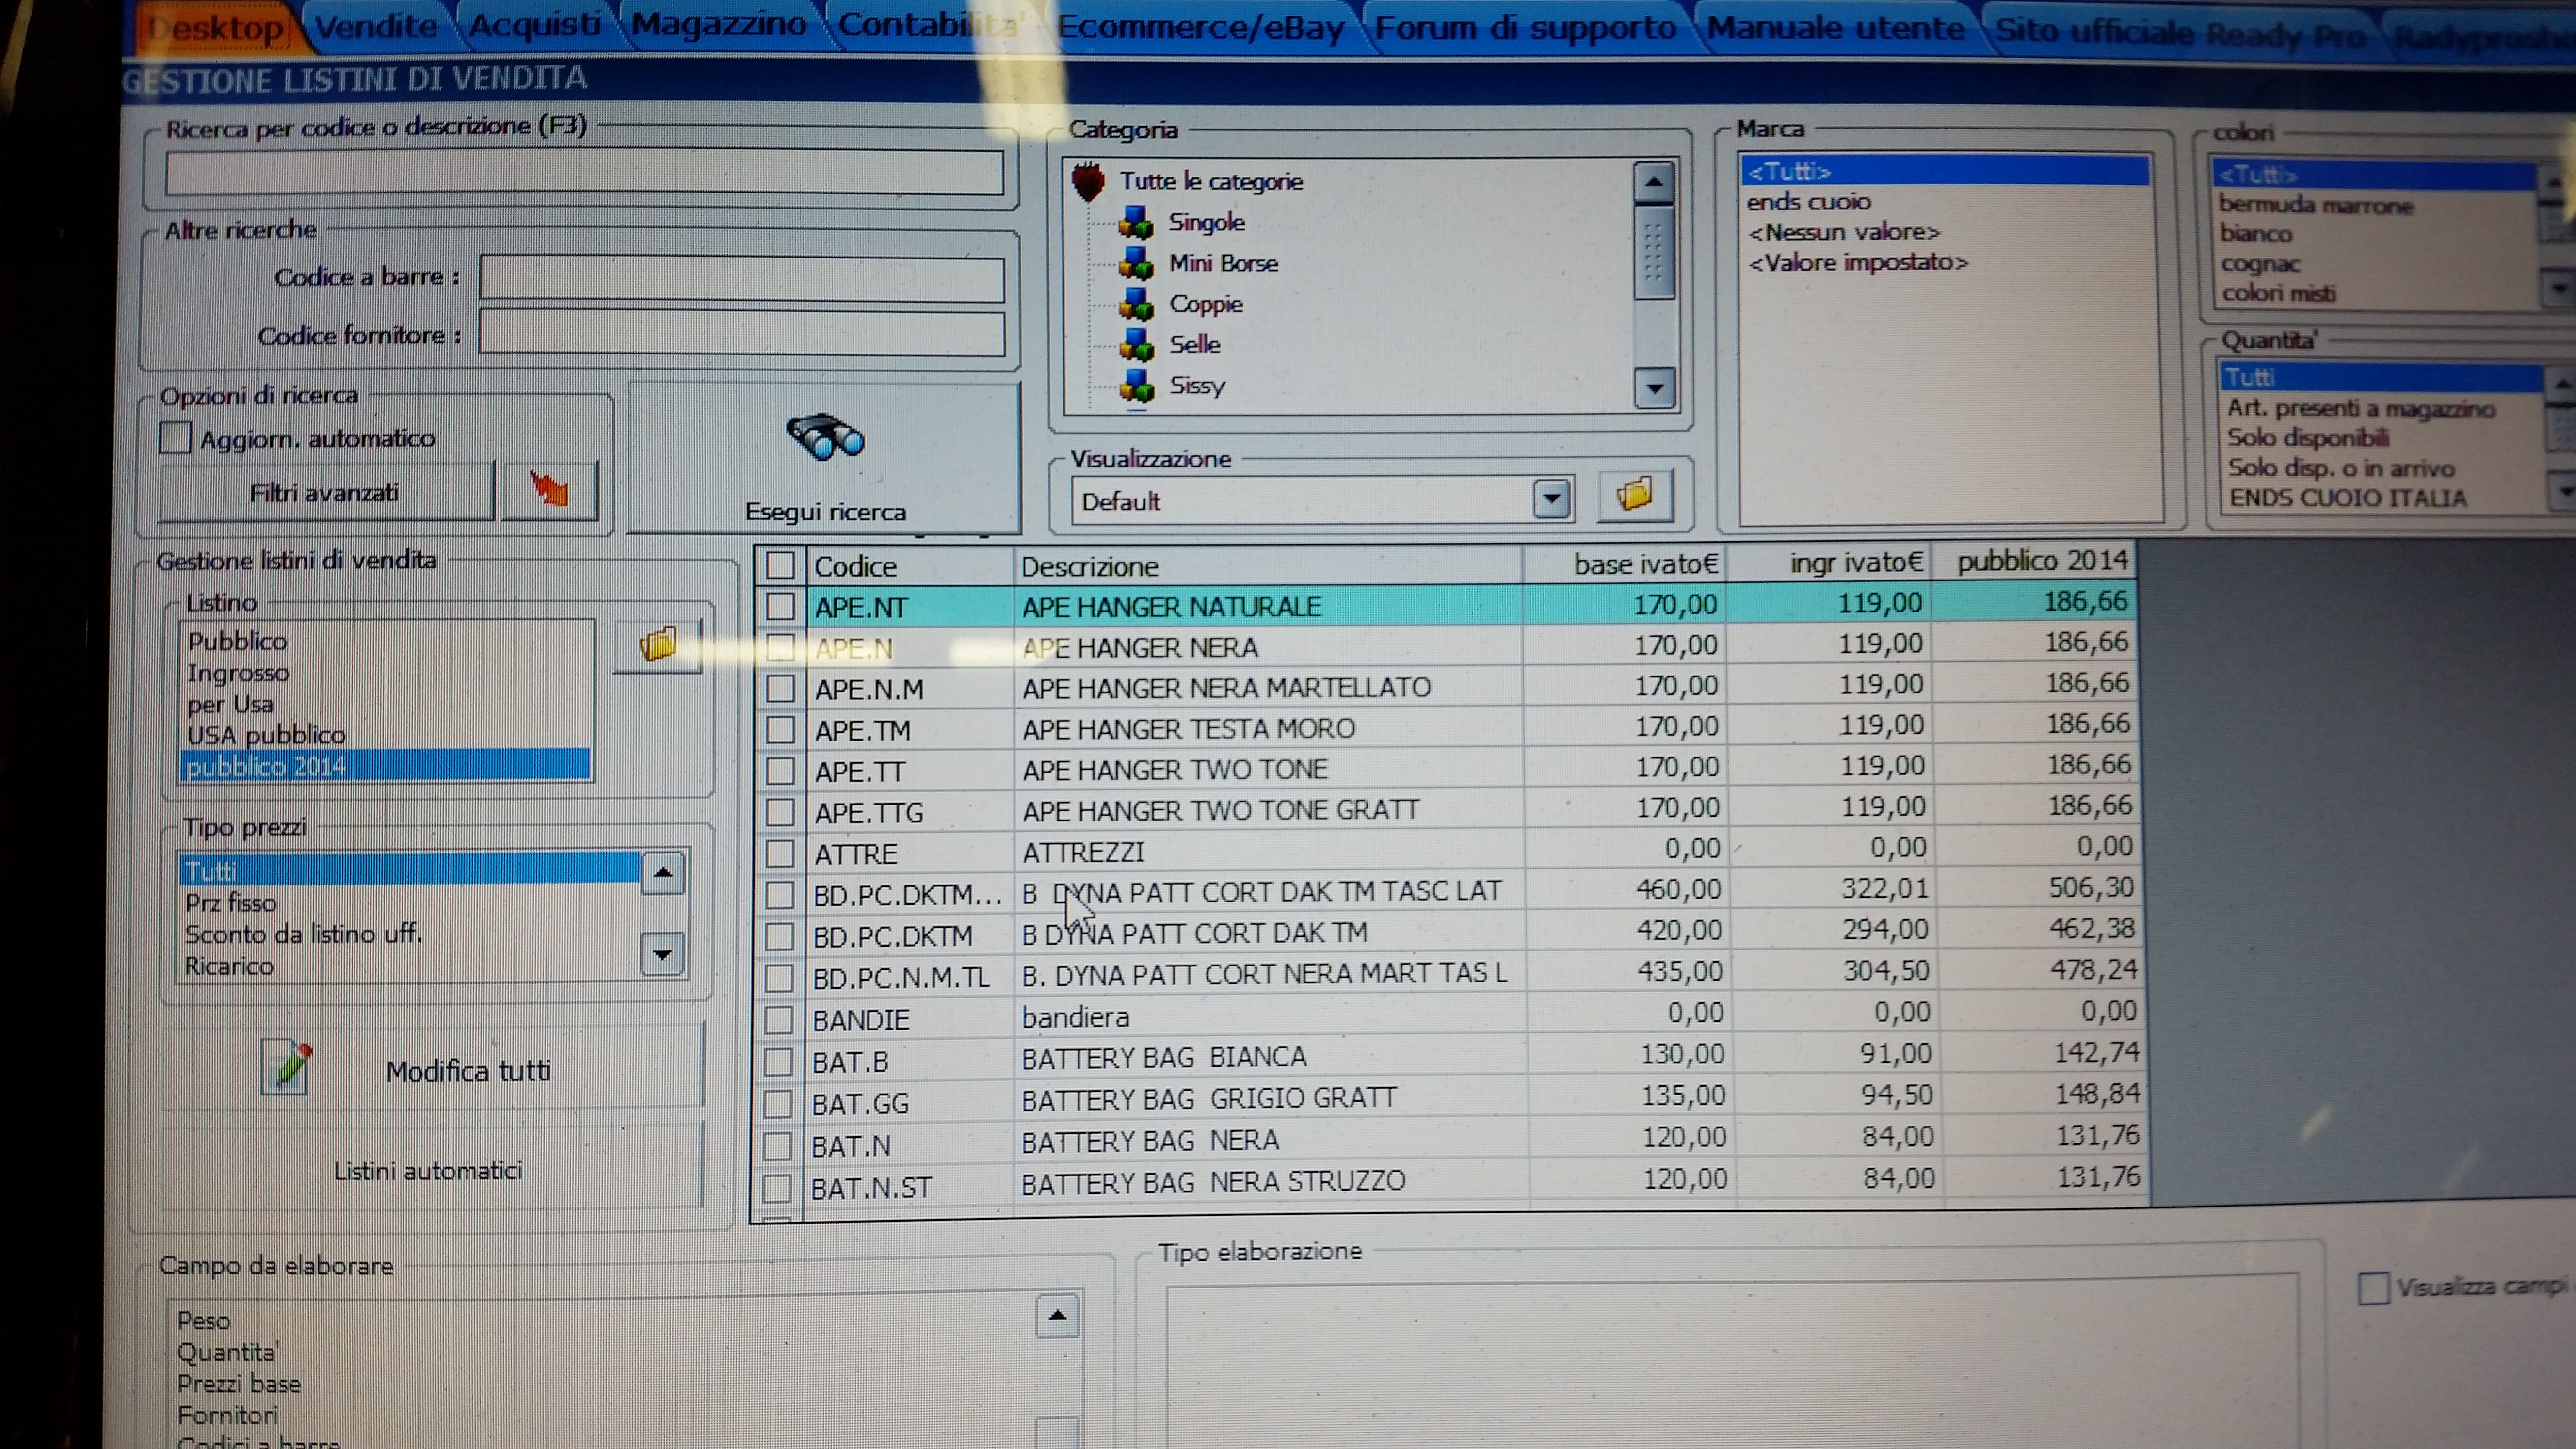Select the Selle category icon
The width and height of the screenshot is (2576, 1449).
tap(1136, 345)
